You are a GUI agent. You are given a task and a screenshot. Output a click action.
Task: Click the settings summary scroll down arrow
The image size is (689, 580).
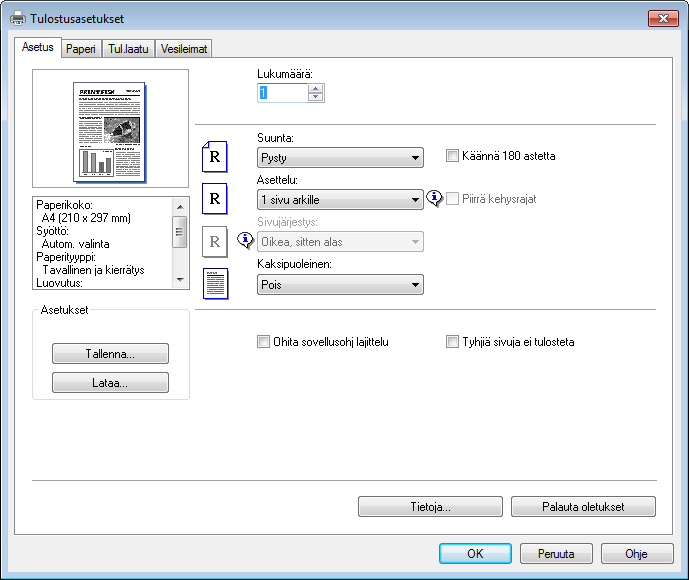[x=180, y=279]
